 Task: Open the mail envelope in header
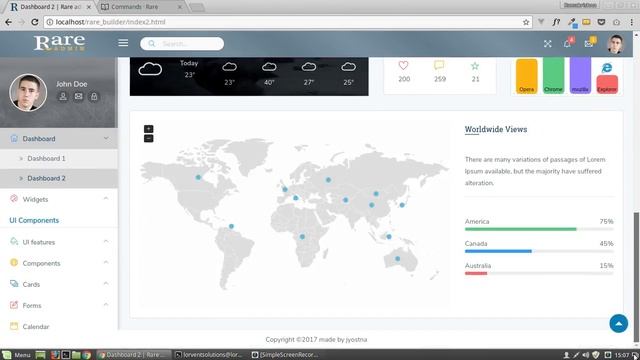pos(589,43)
